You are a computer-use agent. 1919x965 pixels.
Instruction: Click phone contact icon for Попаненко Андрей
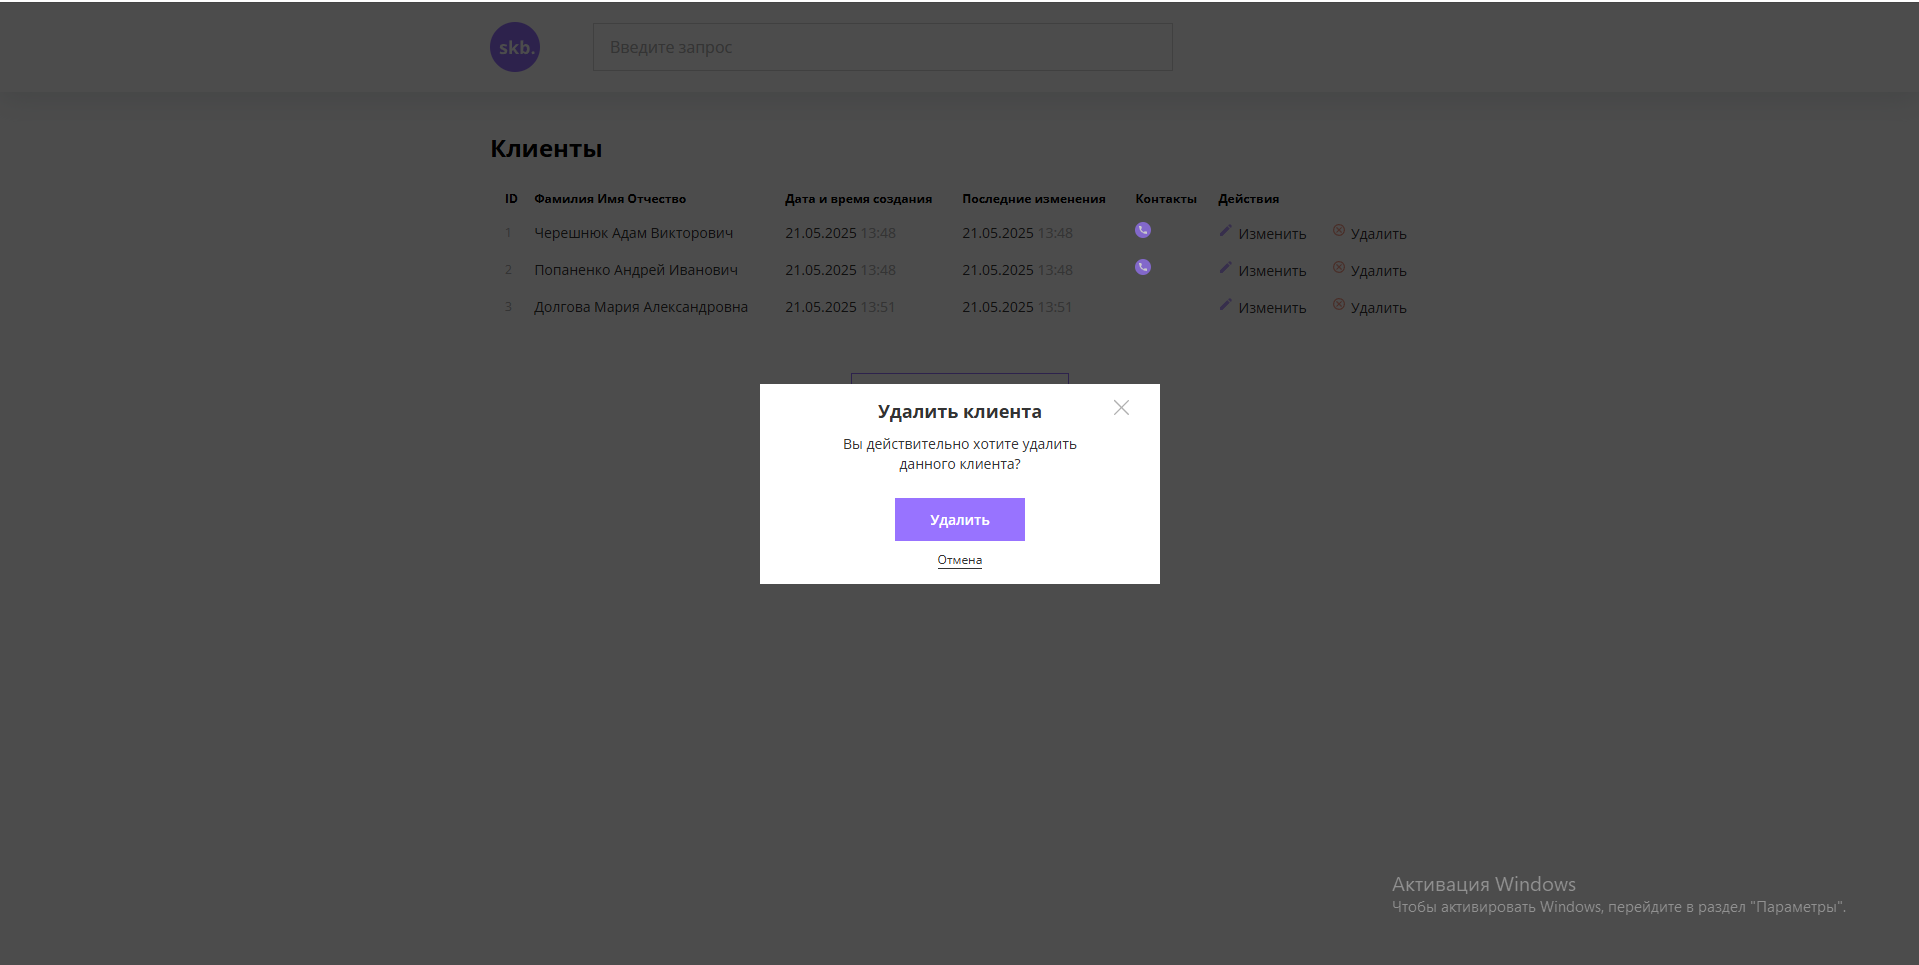[1143, 267]
